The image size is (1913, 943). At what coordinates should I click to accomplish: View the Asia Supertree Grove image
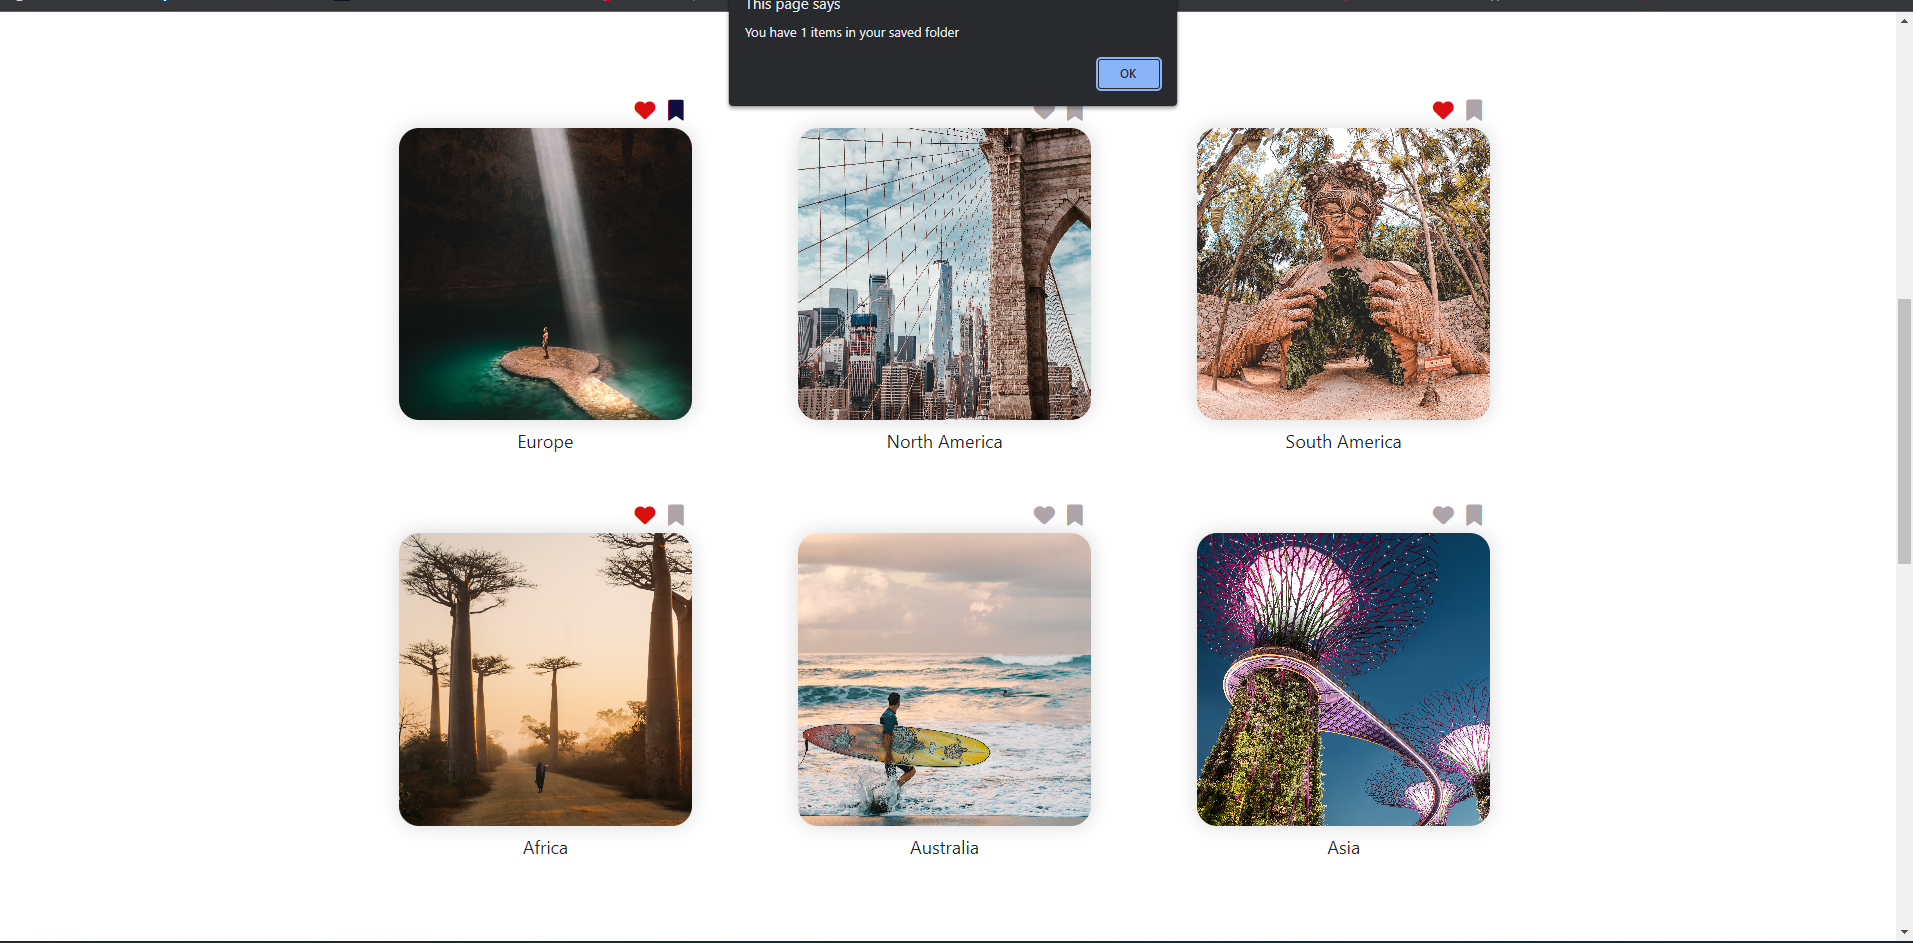coord(1342,679)
